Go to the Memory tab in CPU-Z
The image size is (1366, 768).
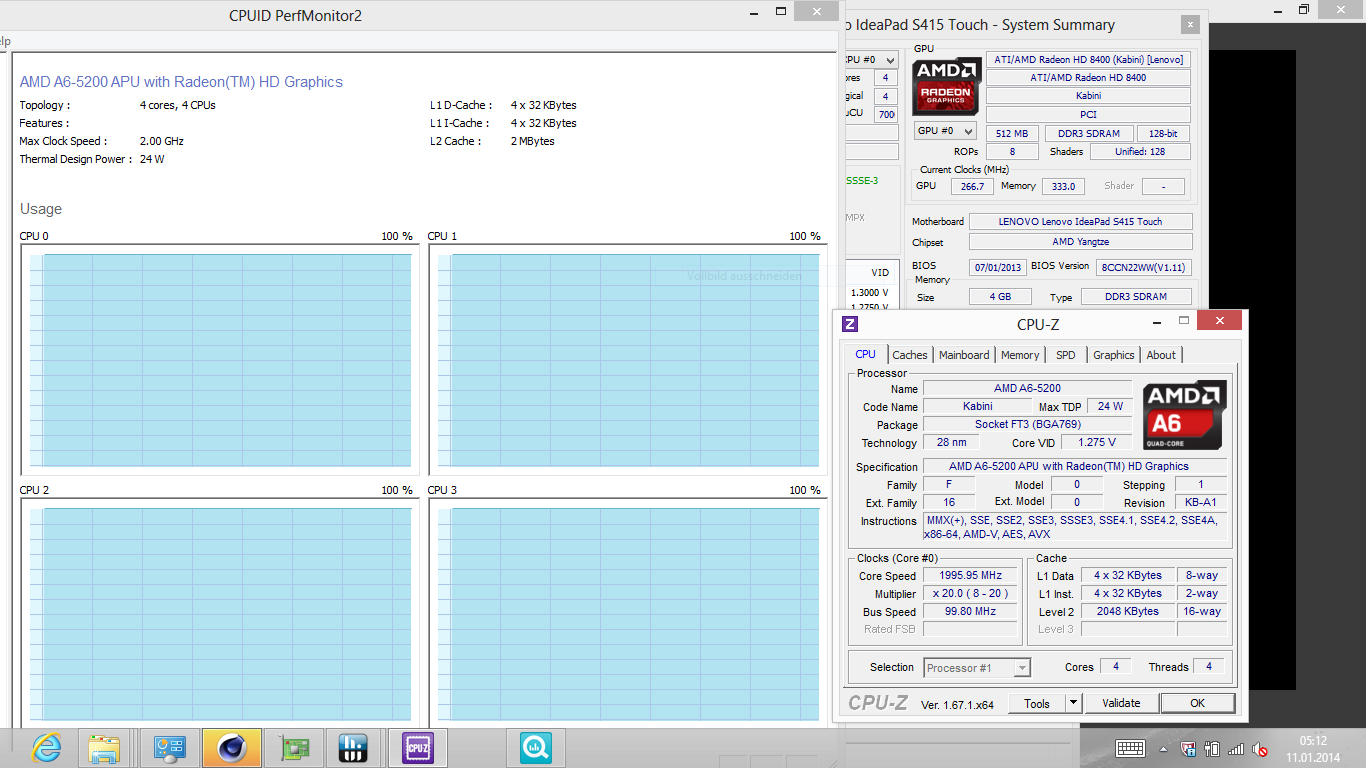1020,355
